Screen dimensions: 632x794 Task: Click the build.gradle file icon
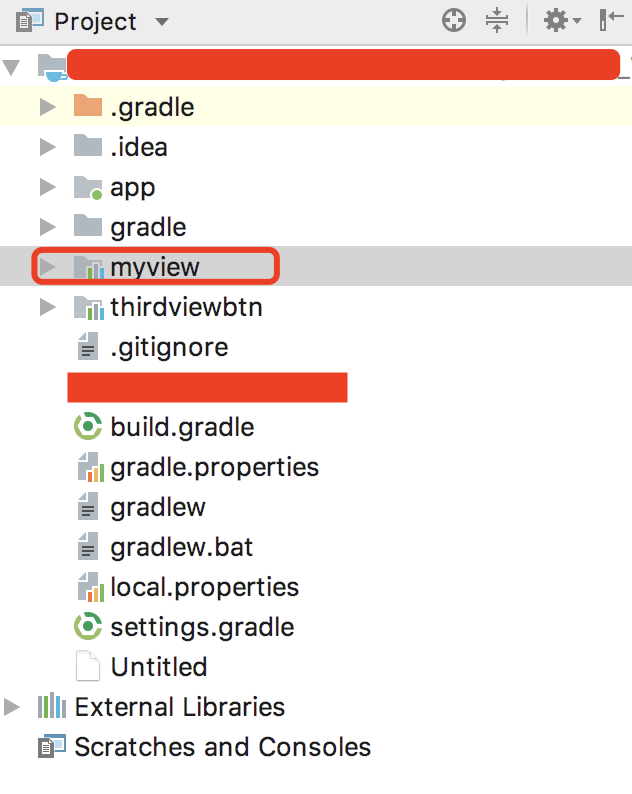[x=89, y=427]
